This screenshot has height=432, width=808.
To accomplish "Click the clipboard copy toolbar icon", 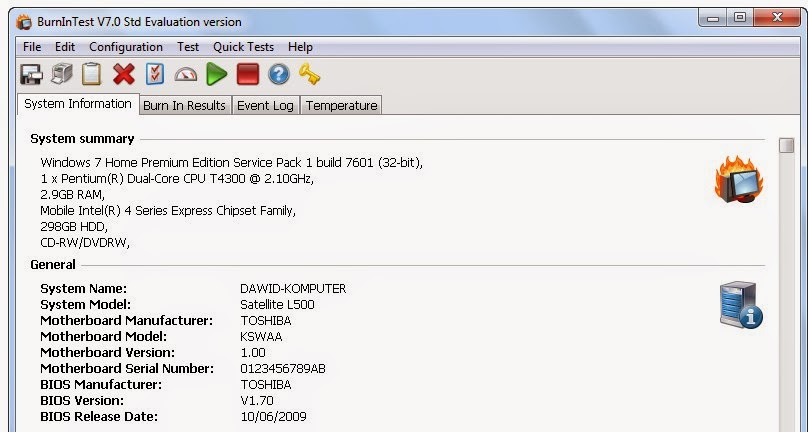I will click(x=92, y=74).
